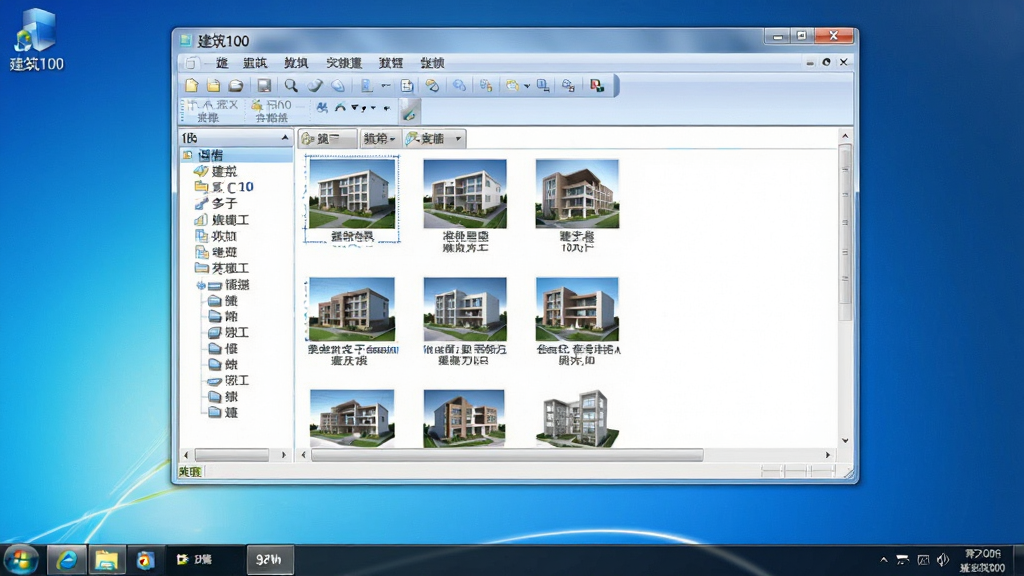
Task: Open the three-character menu in the menu bar
Action: tap(344, 63)
